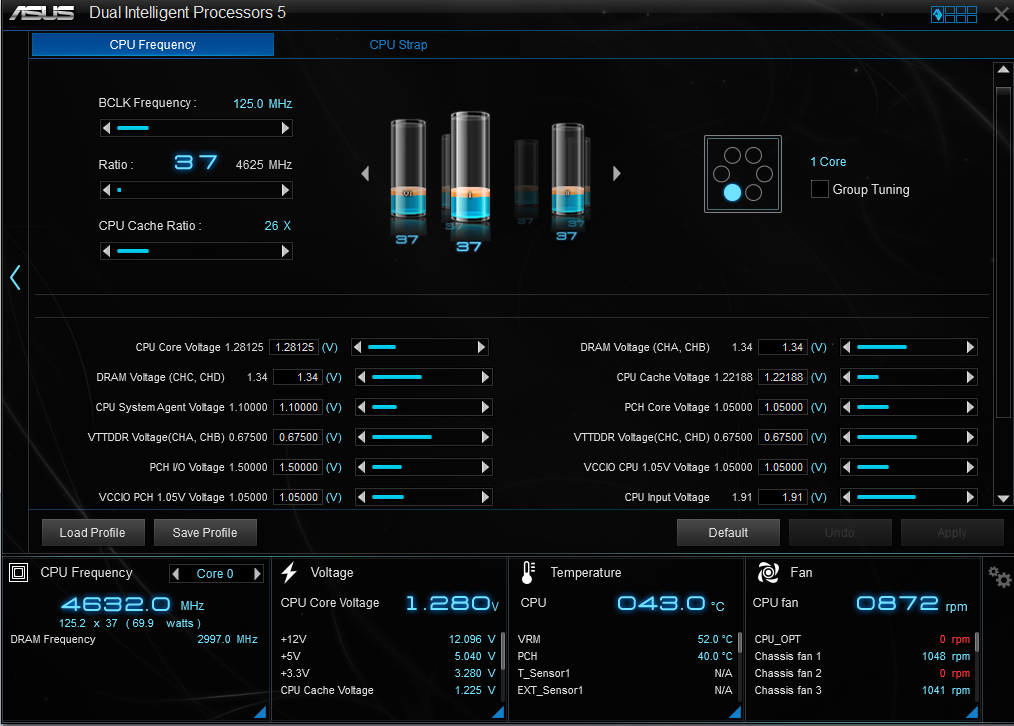Image resolution: width=1014 pixels, height=726 pixels.
Task: Decrease Ratio with left arrow
Action: coord(107,190)
